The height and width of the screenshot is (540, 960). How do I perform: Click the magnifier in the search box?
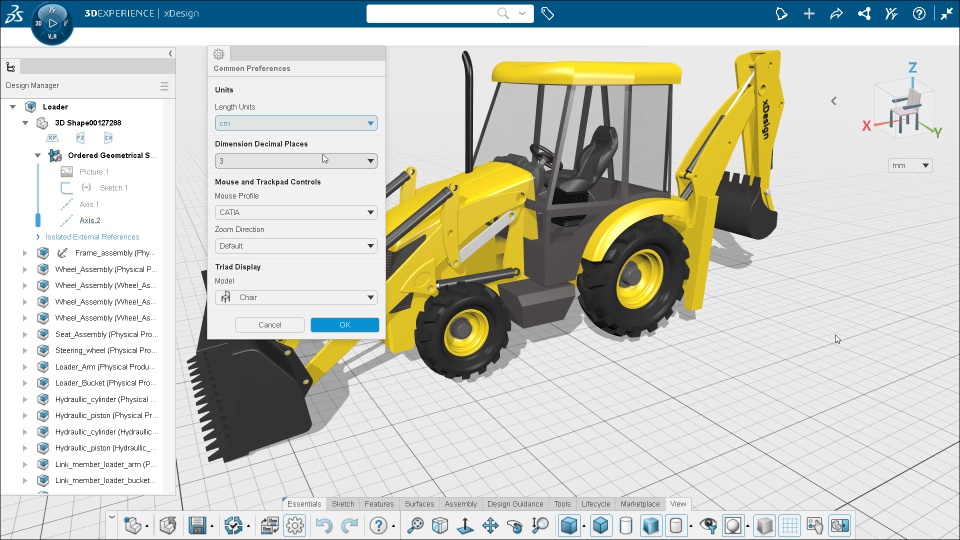(x=503, y=13)
